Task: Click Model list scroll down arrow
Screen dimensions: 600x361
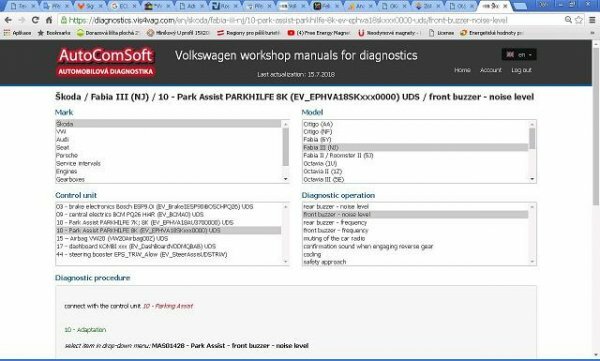Action: tap(532, 179)
